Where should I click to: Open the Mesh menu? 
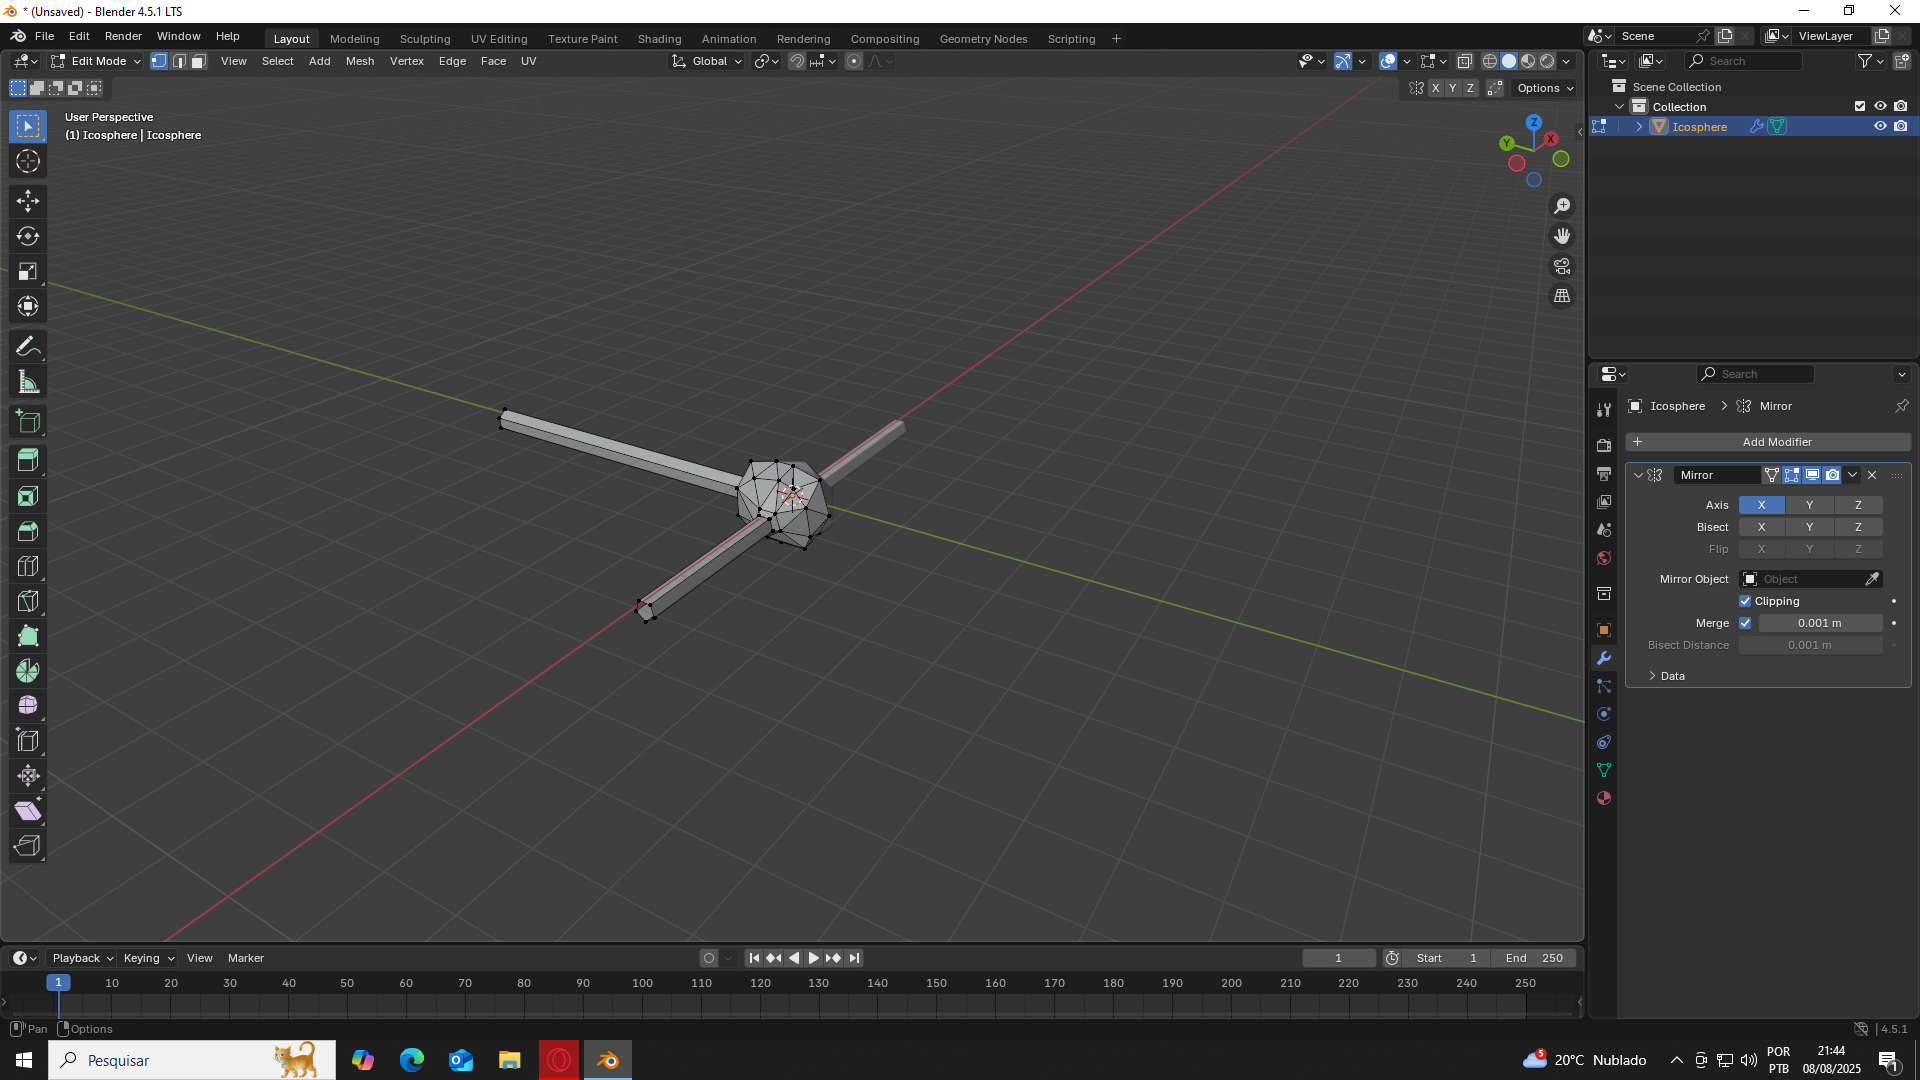(x=360, y=61)
